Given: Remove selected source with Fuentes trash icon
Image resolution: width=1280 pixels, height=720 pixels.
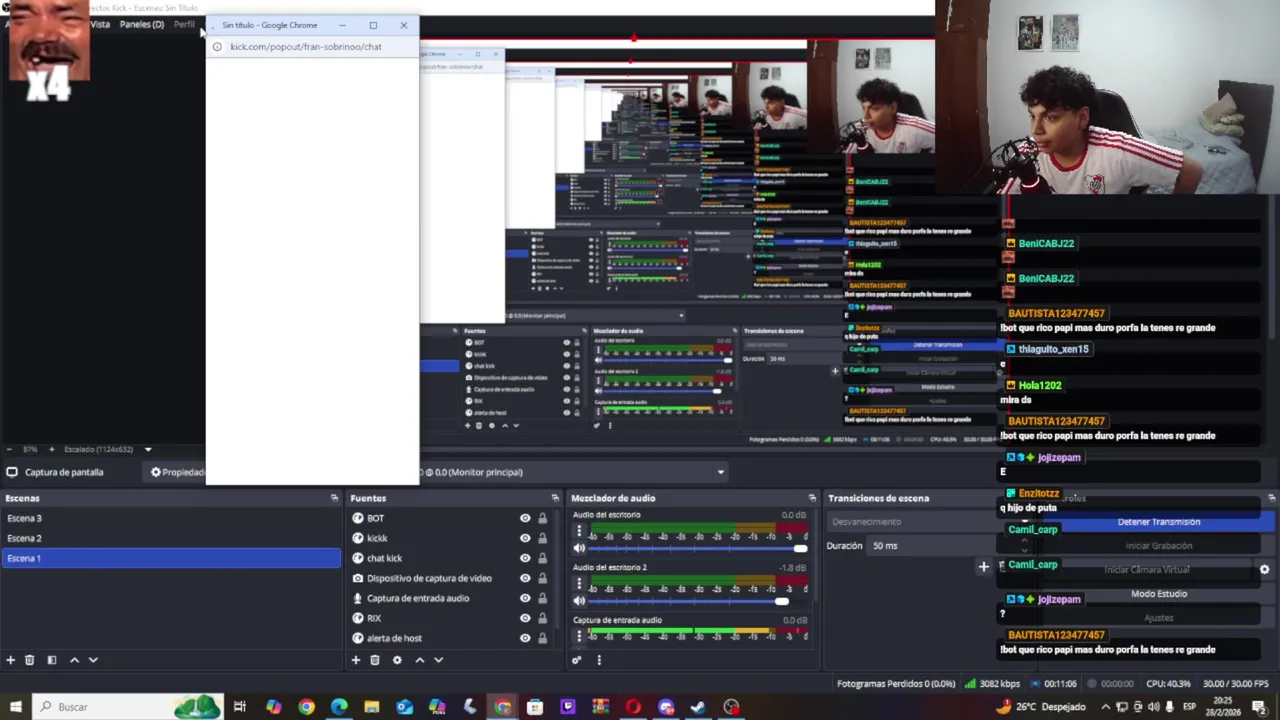Looking at the screenshot, I should click(375, 660).
